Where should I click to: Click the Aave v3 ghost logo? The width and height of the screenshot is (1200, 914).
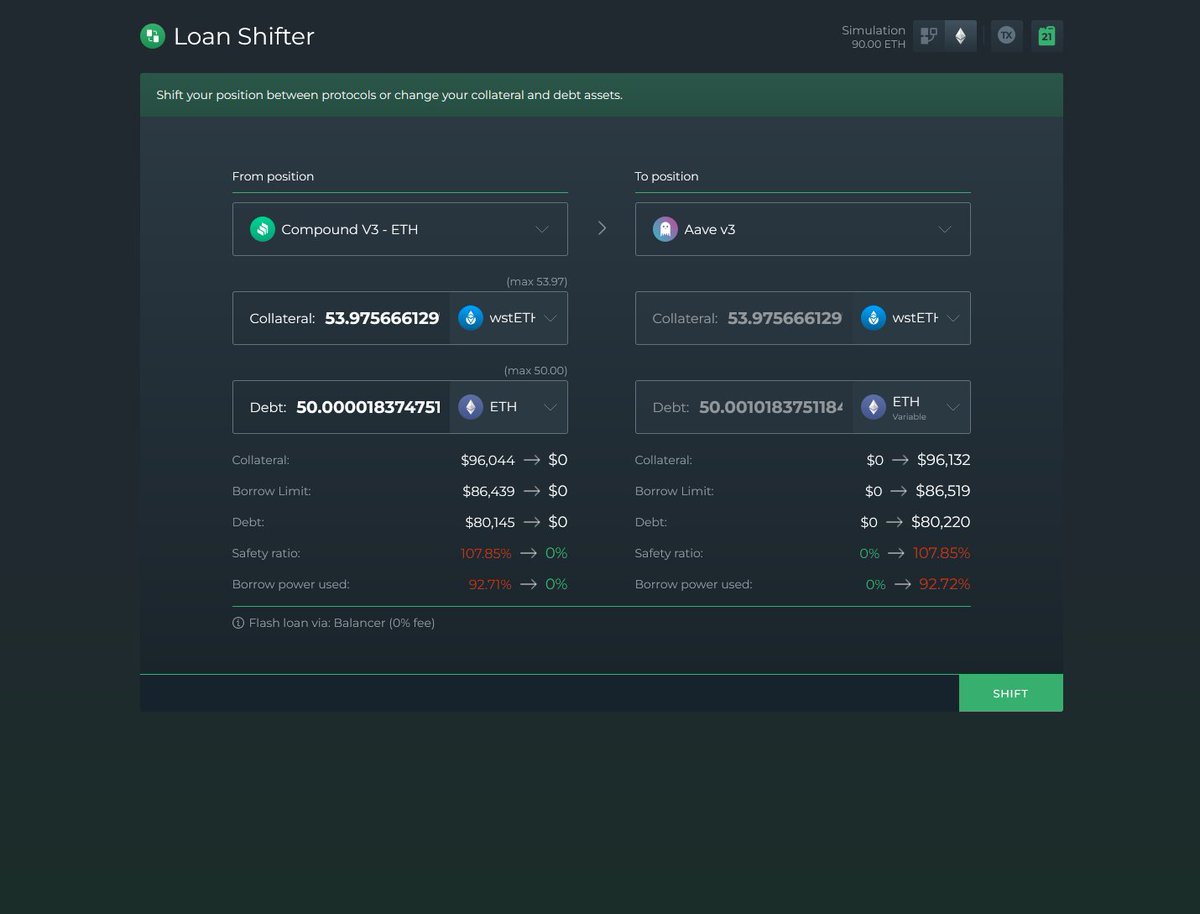665,229
